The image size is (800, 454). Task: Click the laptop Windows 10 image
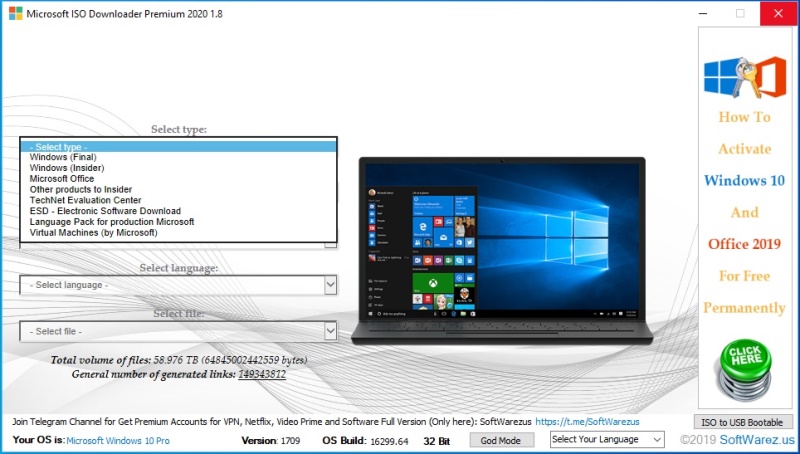point(502,250)
